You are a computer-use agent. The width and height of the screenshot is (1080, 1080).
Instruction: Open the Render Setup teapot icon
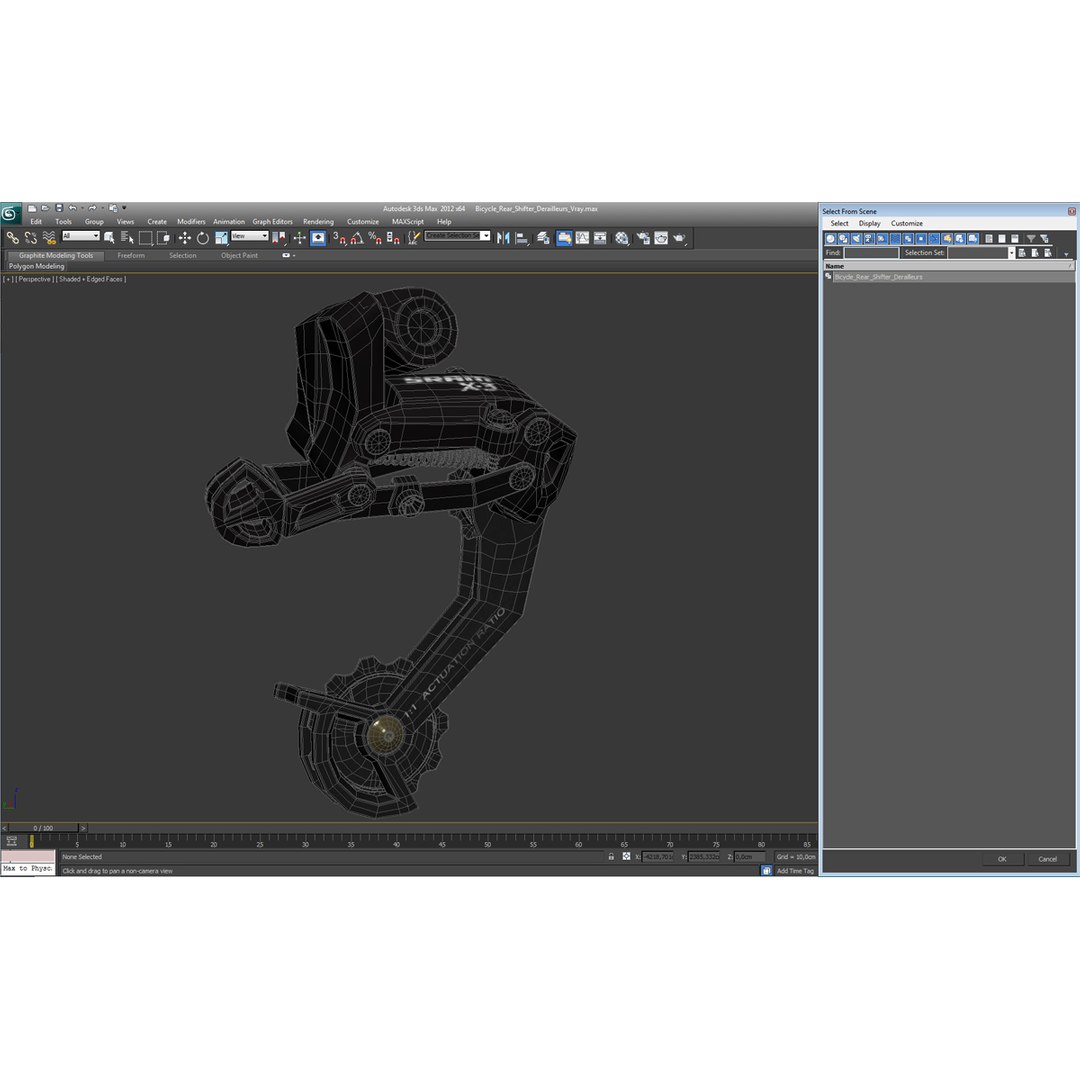pos(643,238)
